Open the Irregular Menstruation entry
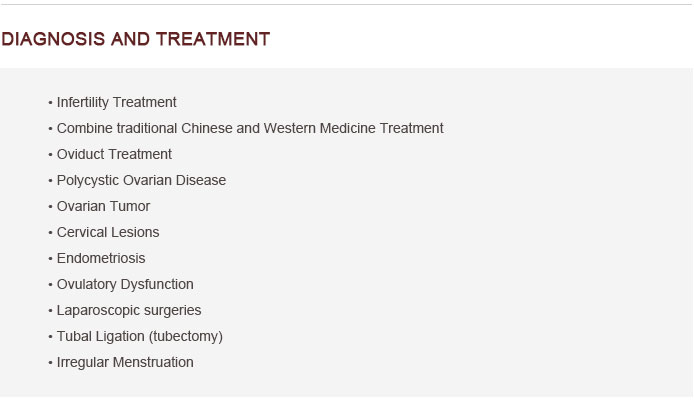The height and width of the screenshot is (402, 694). click(125, 362)
